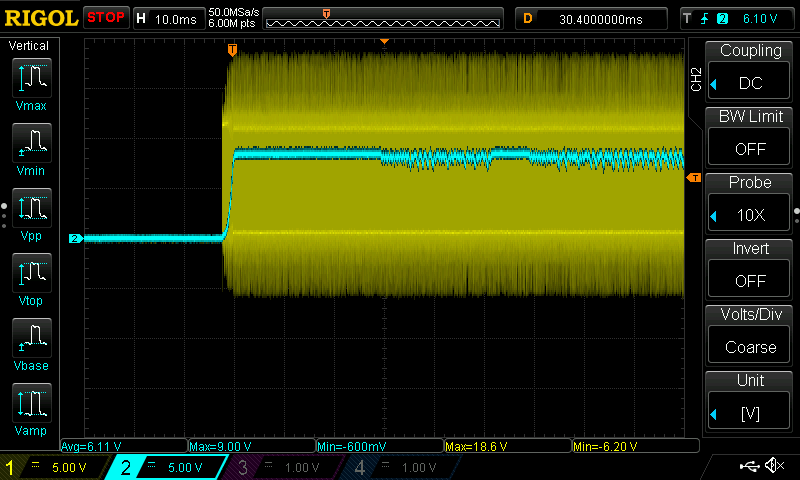Select disabled channel 3 tab
Viewport: 800px width, 480px height.
click(x=284, y=467)
